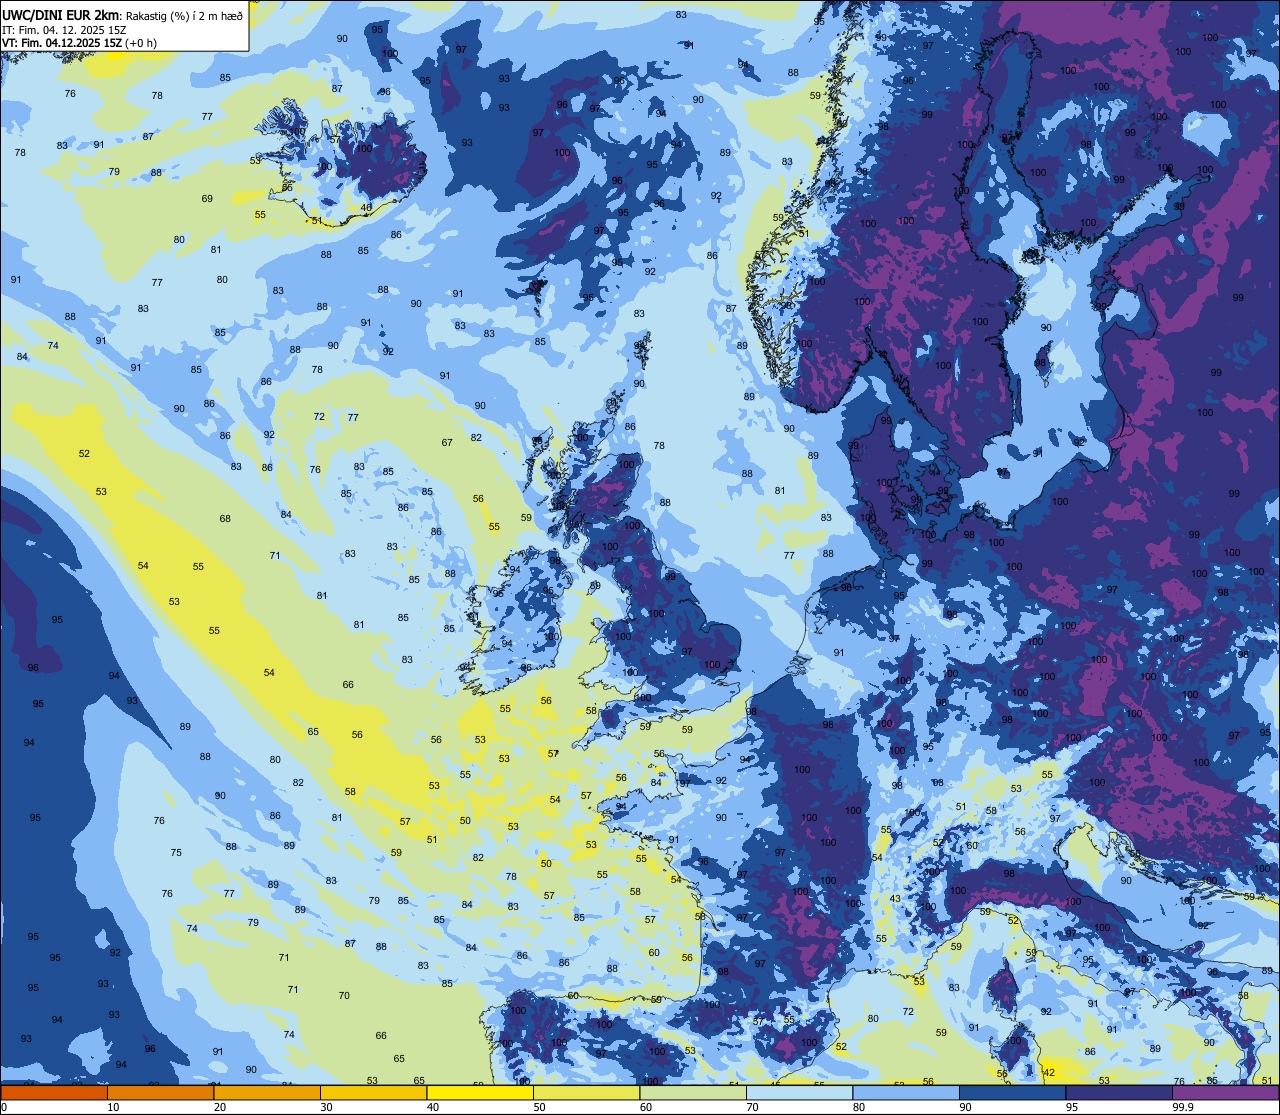Click the 60–70% light green legend swatch
Viewport: 1280px width, 1115px height.
pyautogui.click(x=693, y=1092)
